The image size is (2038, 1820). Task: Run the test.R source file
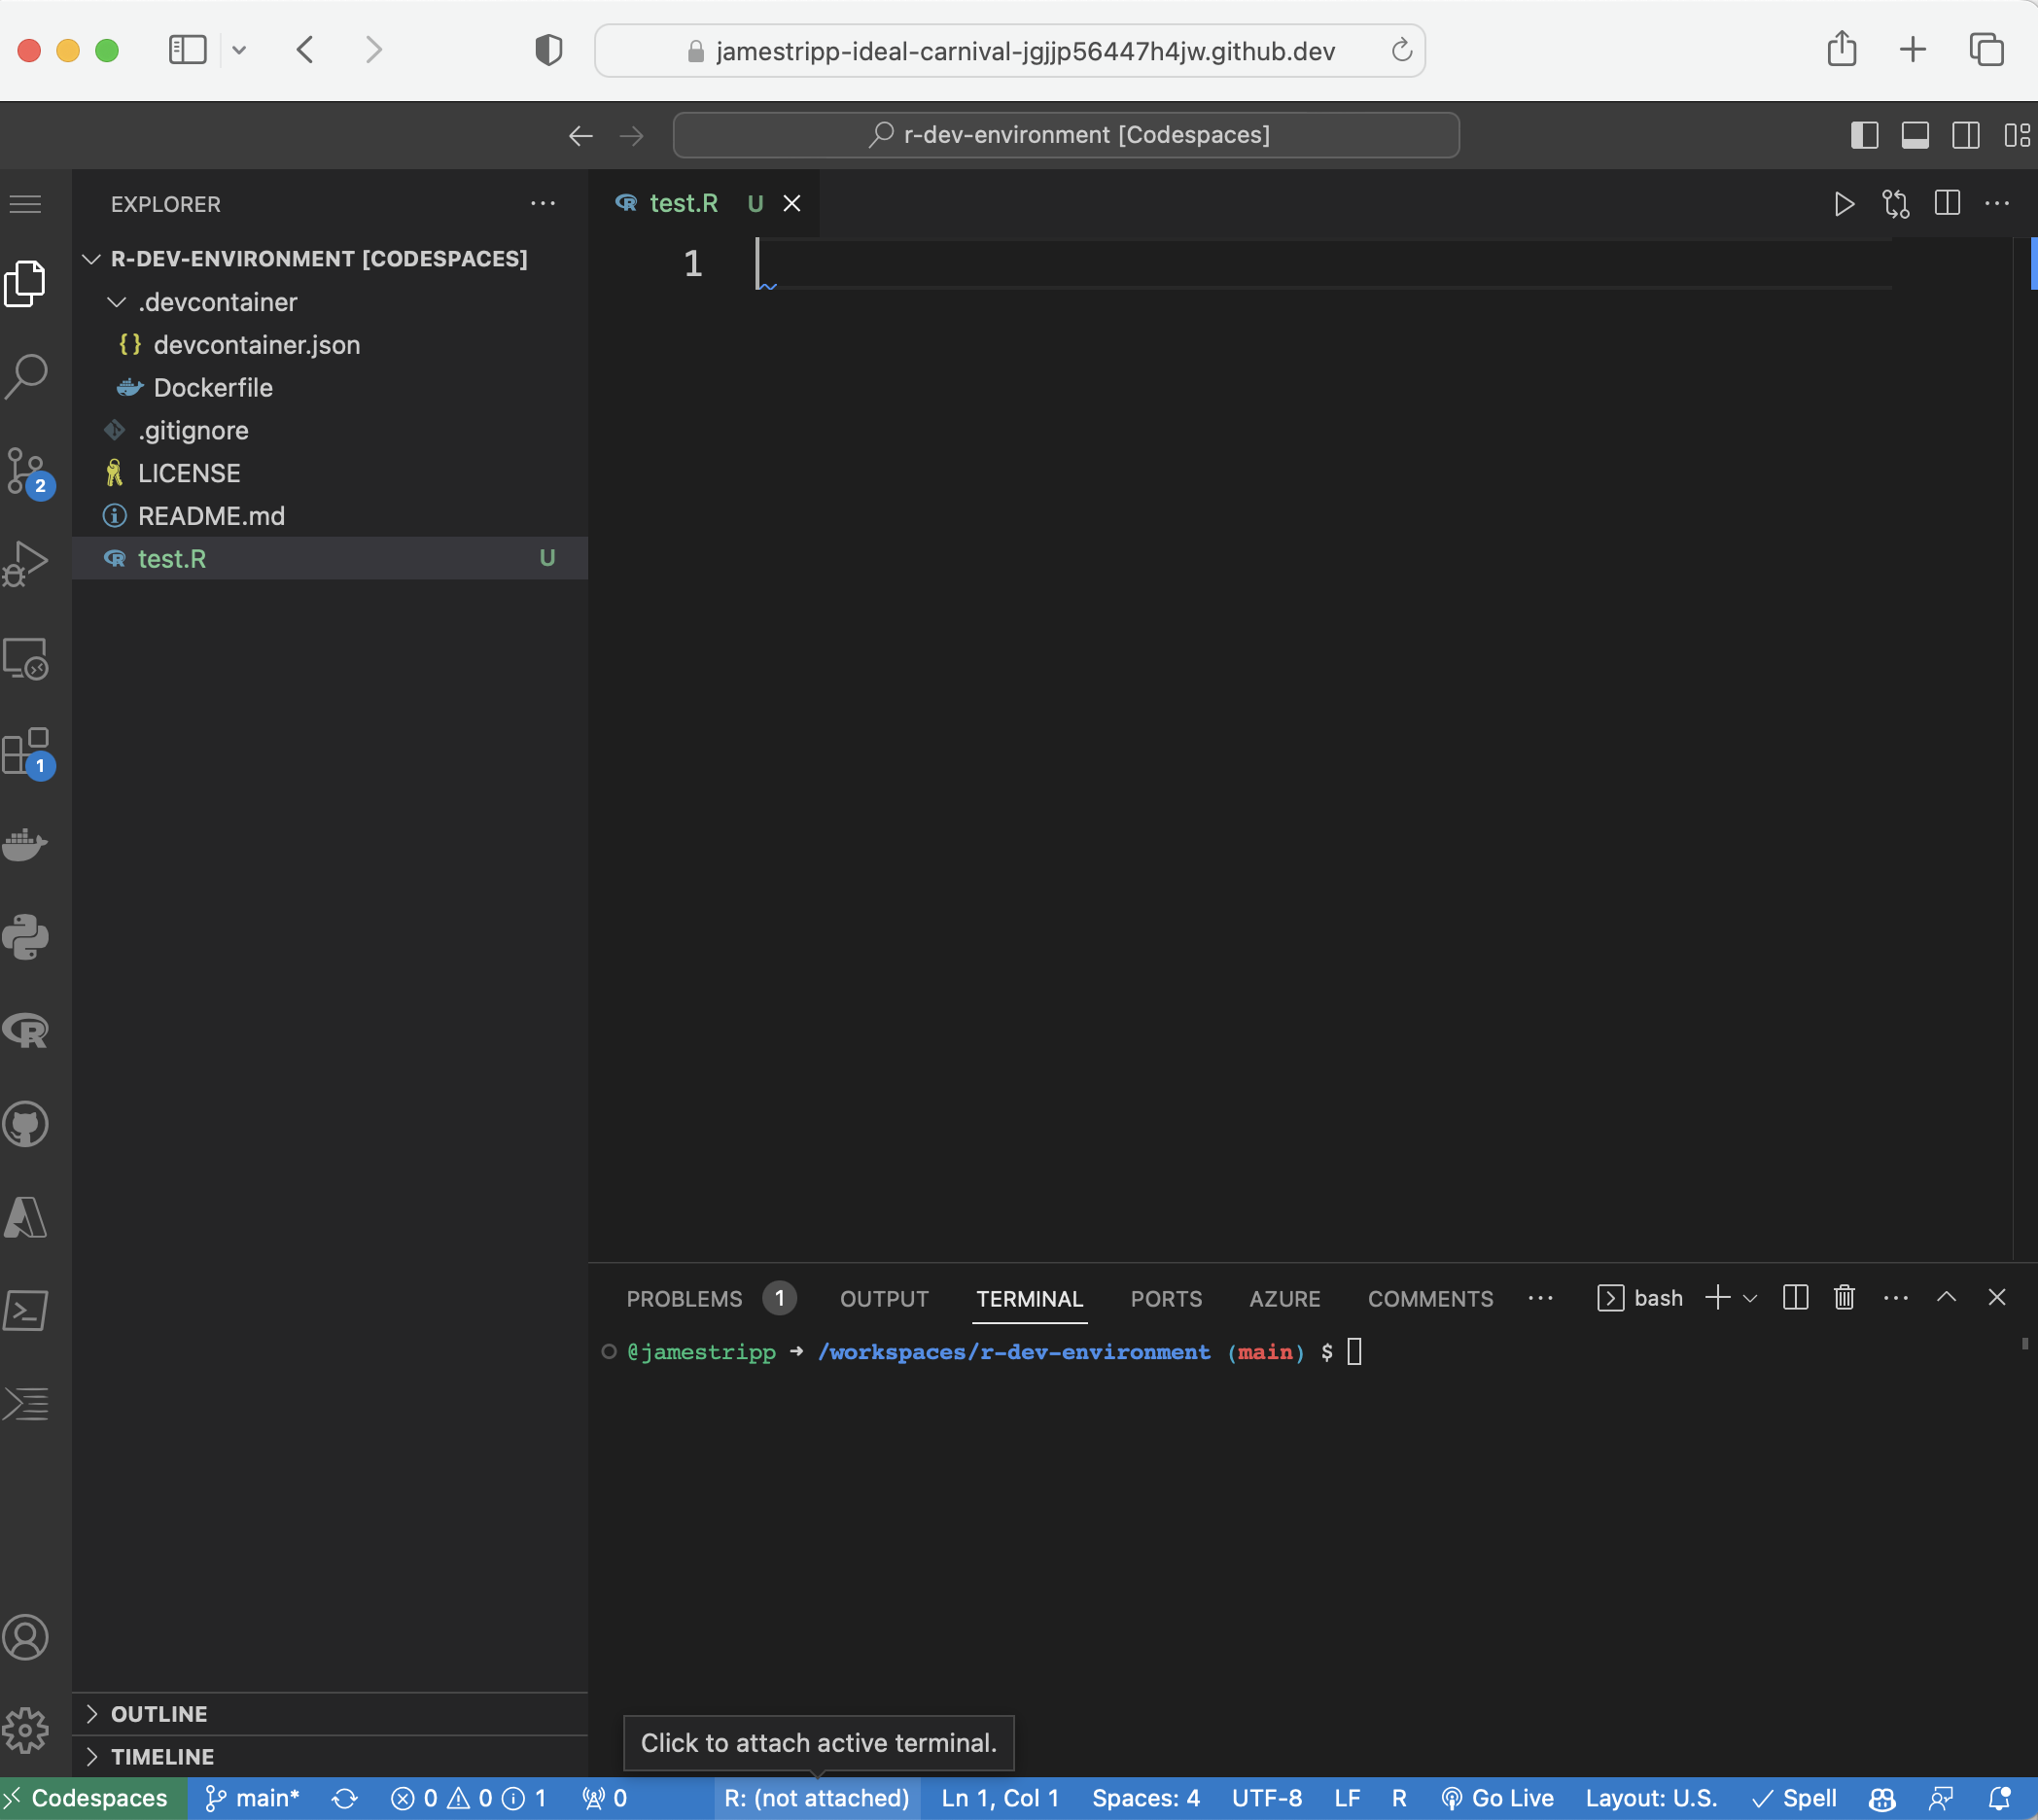[1843, 204]
